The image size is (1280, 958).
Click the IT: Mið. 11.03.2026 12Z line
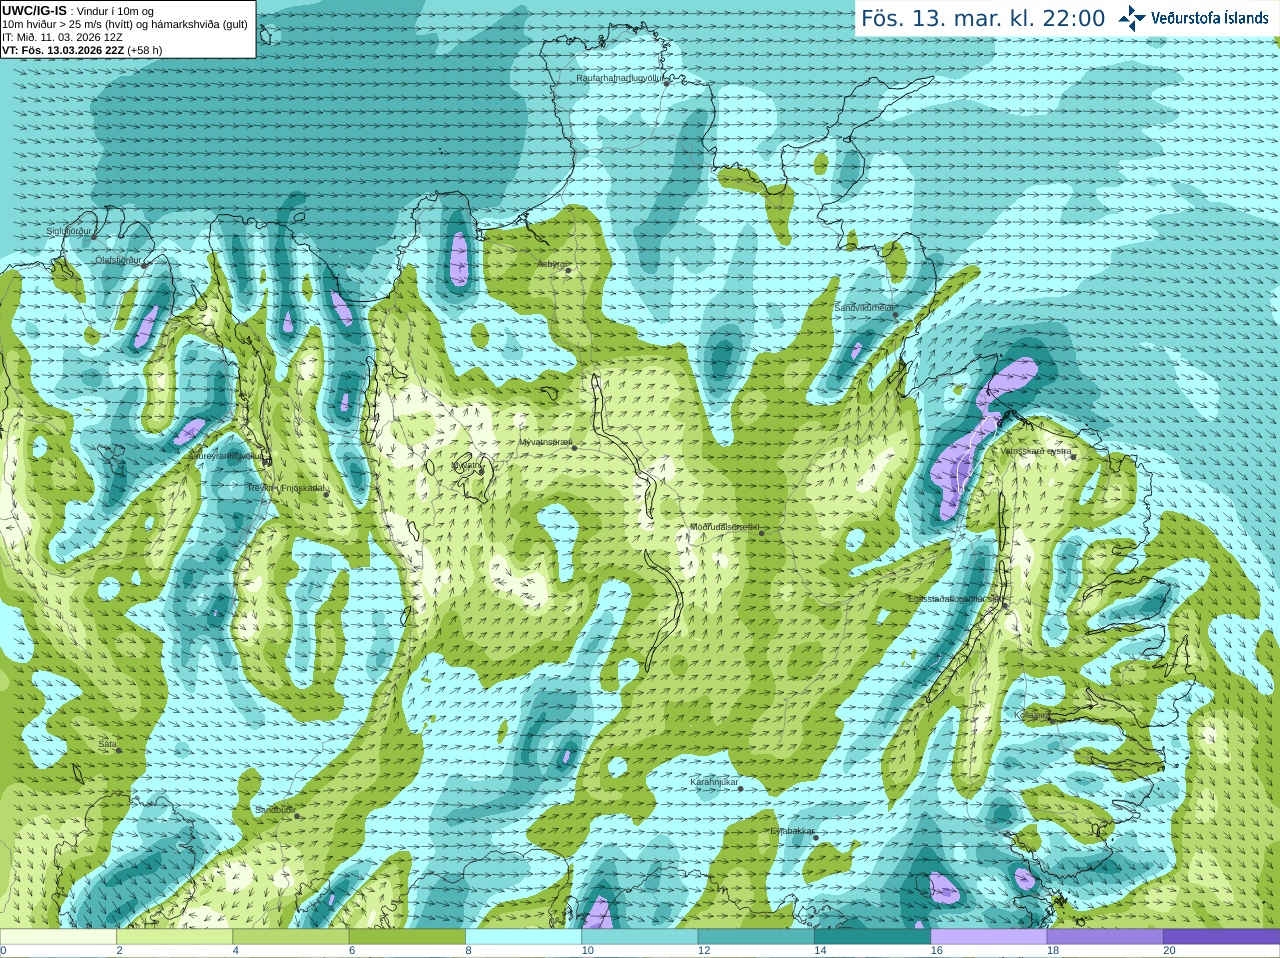(x=62, y=37)
